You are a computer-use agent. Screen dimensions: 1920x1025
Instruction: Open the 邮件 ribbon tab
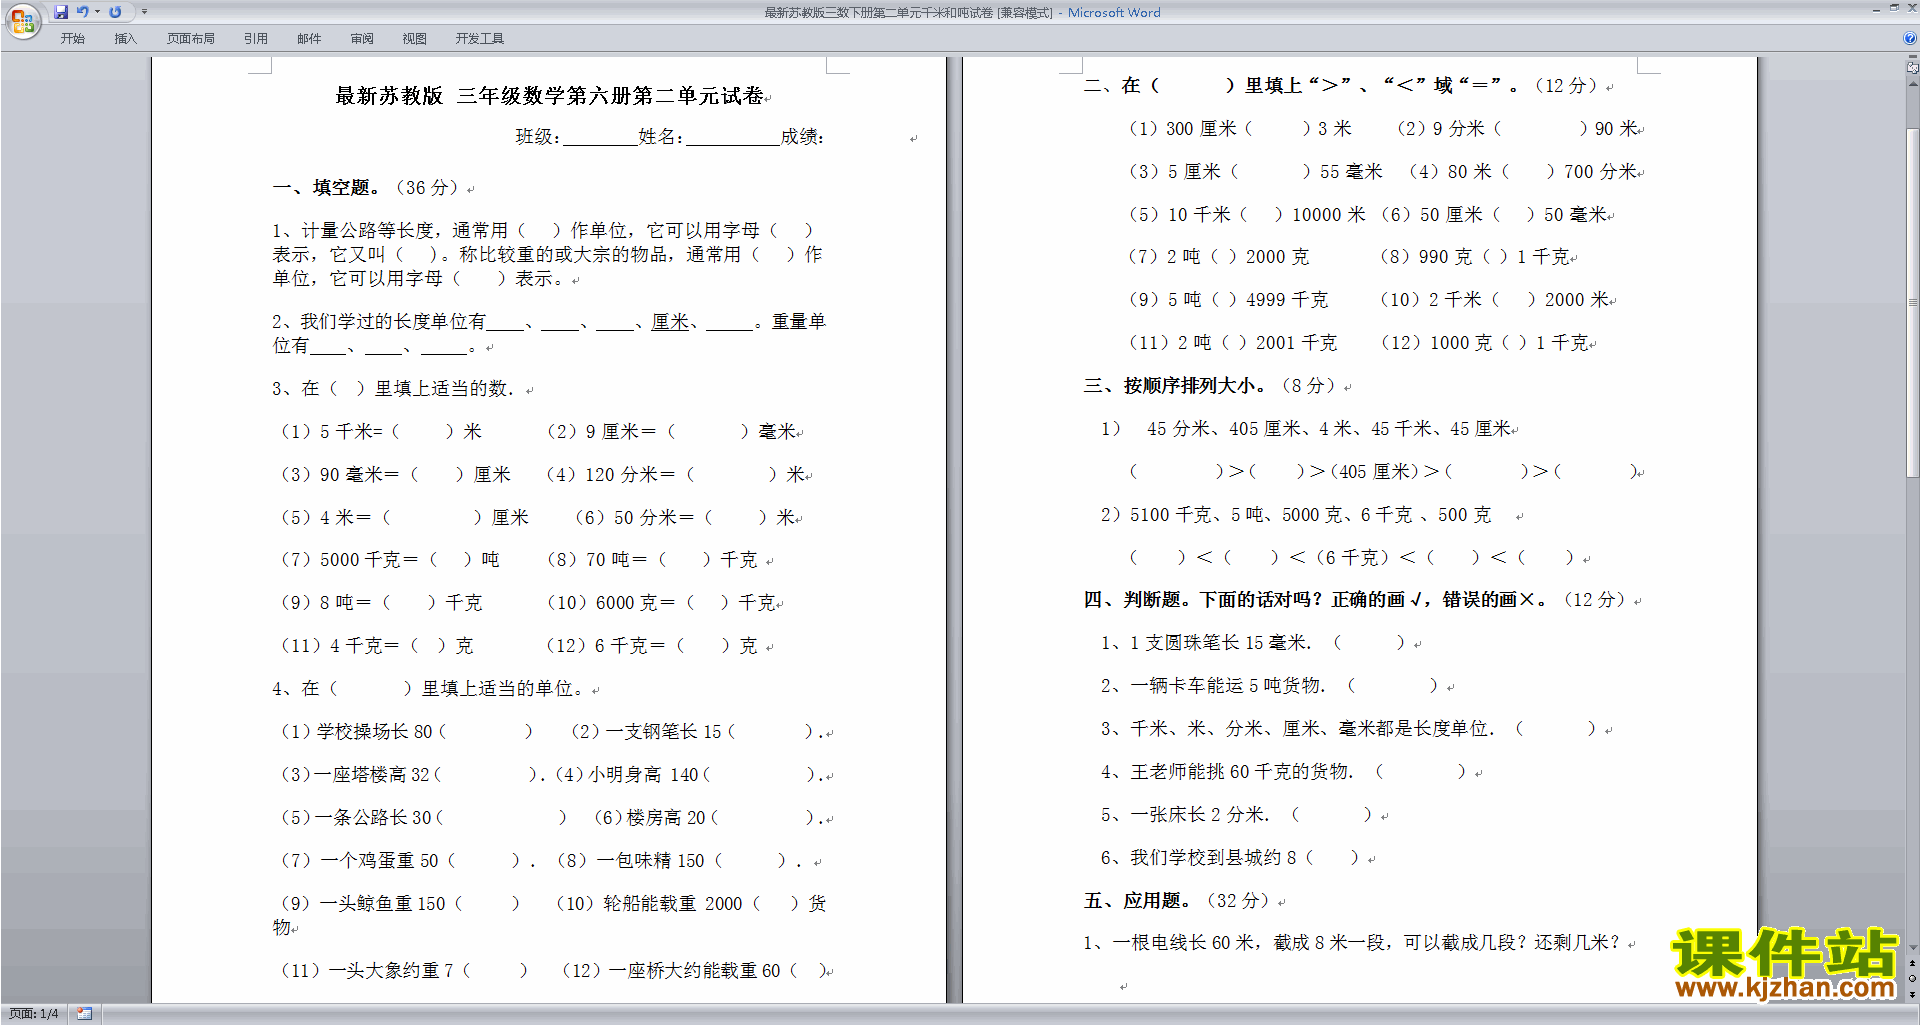[309, 39]
